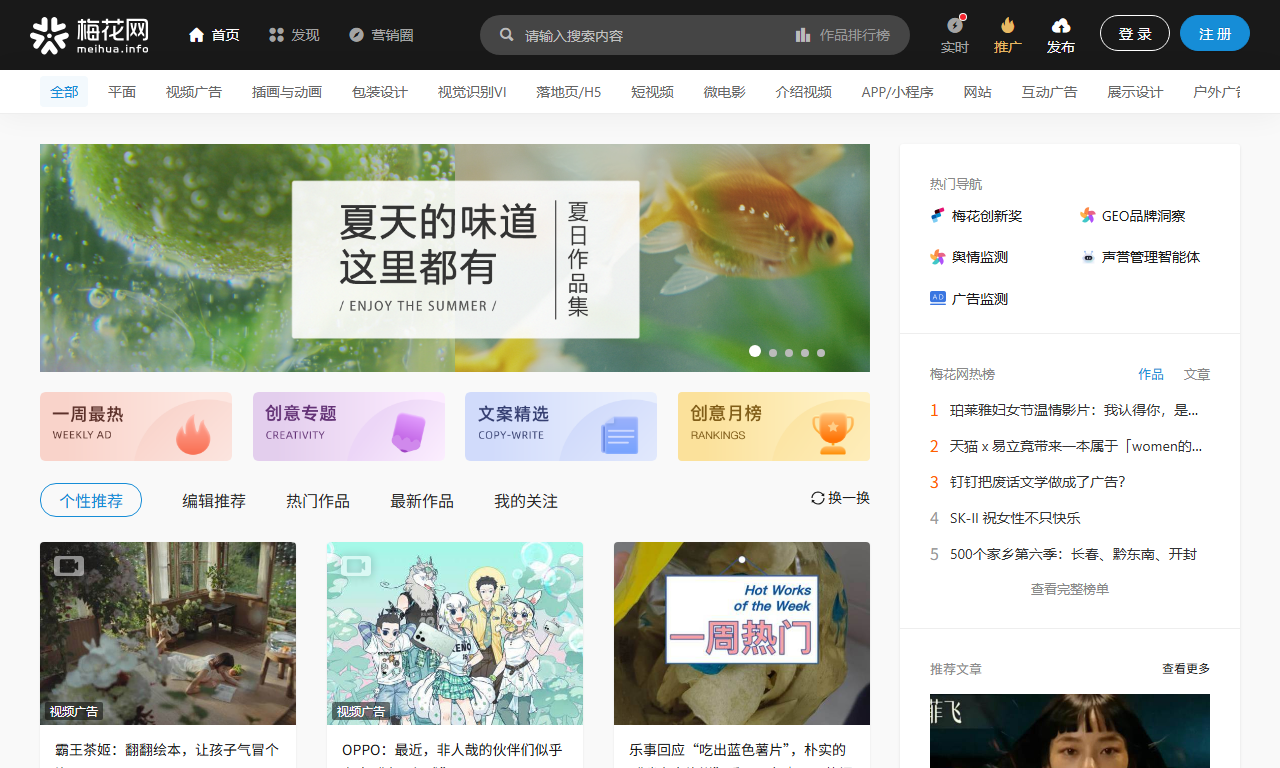This screenshot has height=768, width=1280.
Task: Select the 视觉识别VI category tab
Action: (x=472, y=92)
